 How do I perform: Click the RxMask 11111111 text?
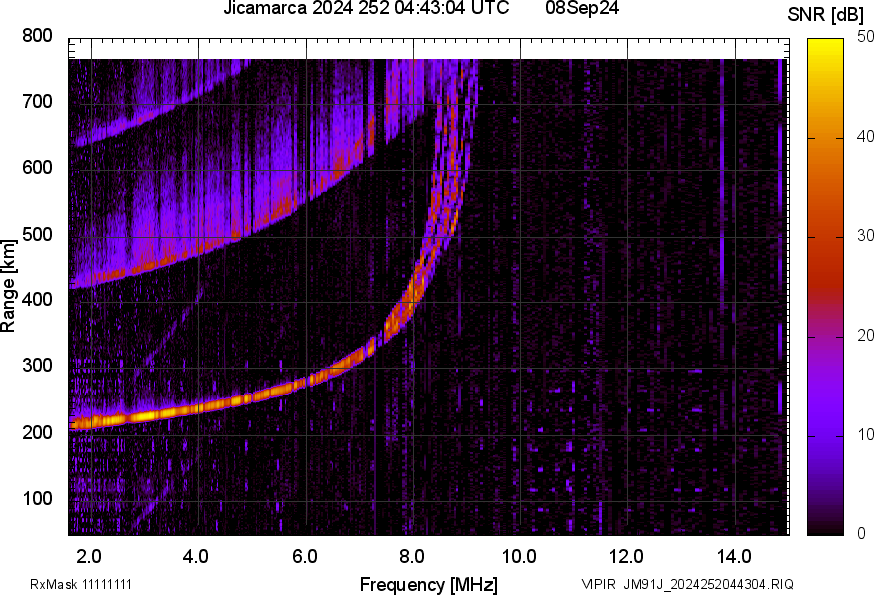tap(81, 584)
